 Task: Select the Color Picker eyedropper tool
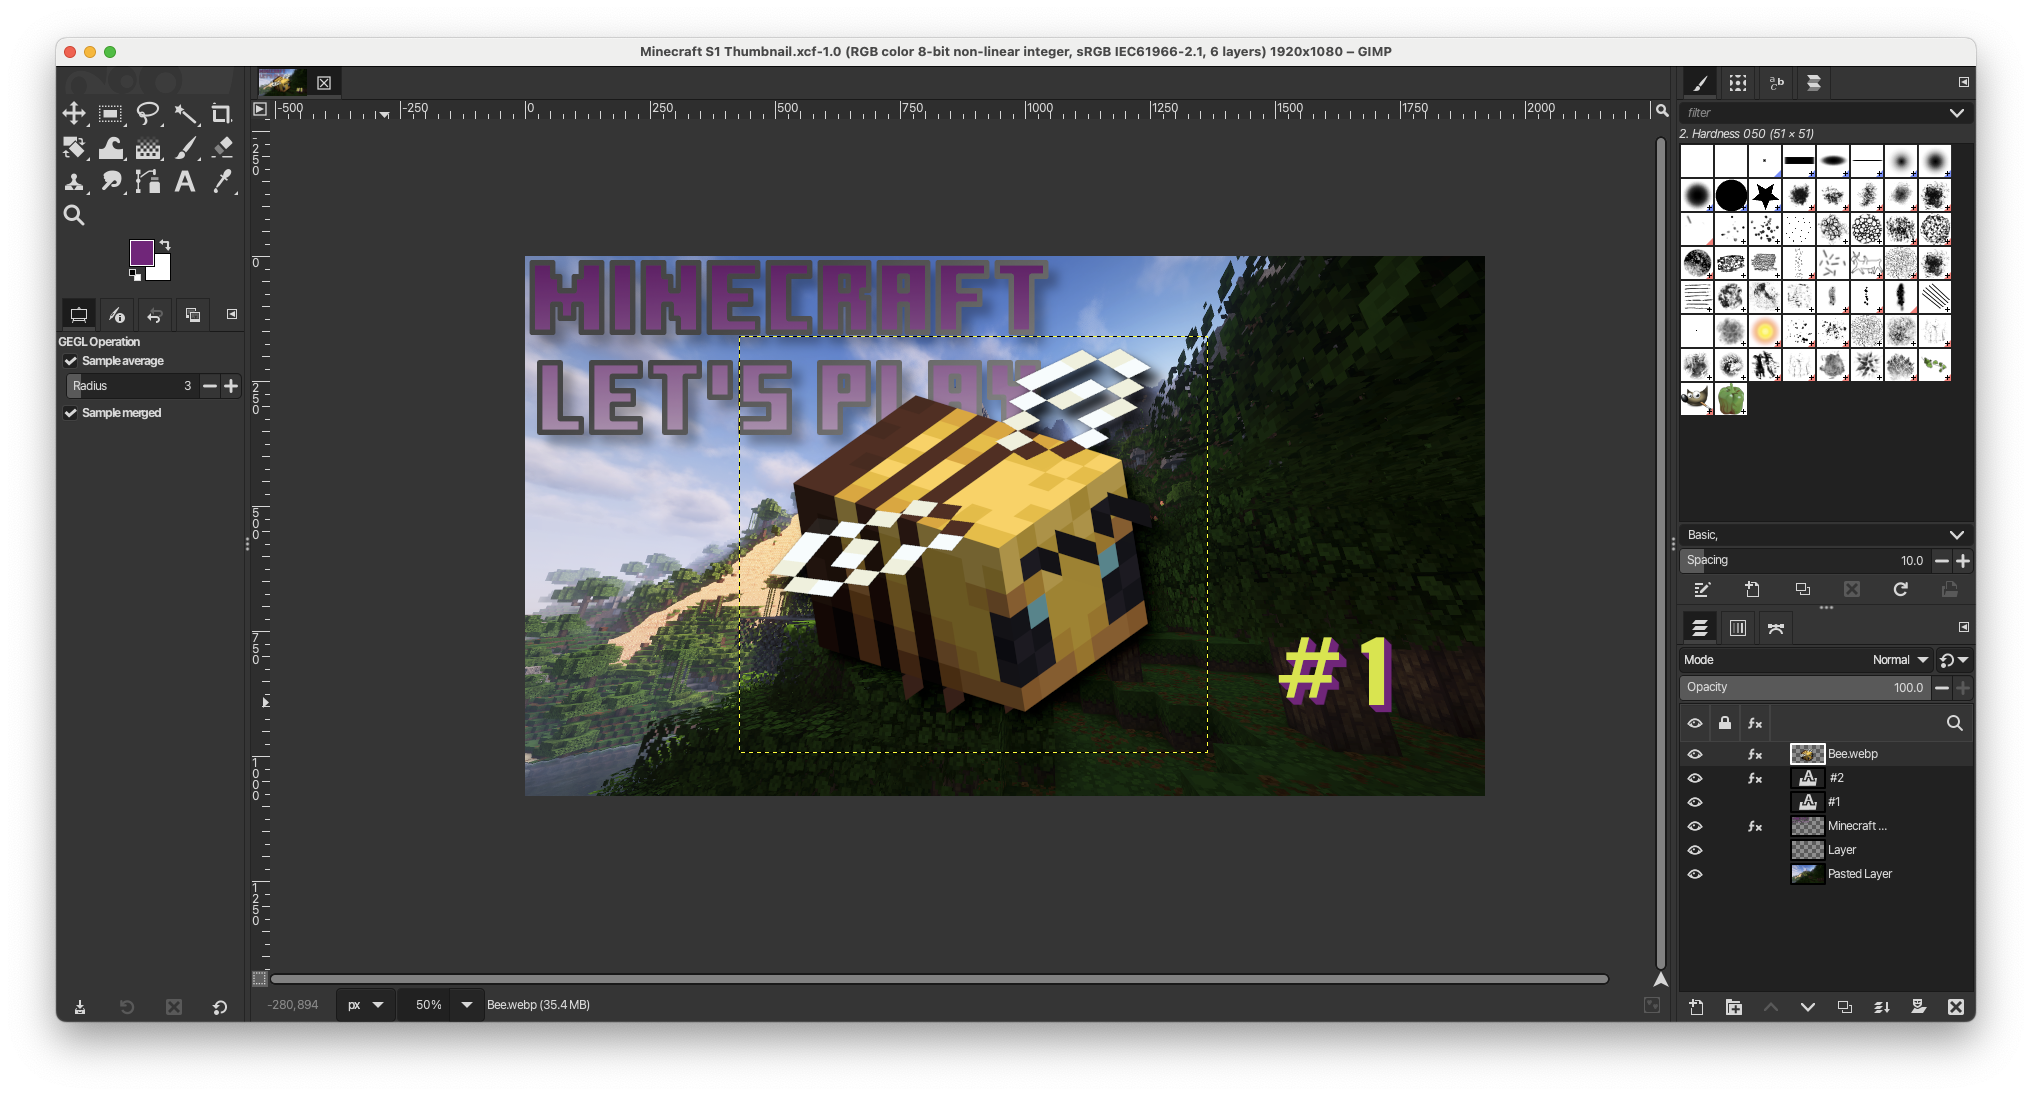click(x=222, y=181)
